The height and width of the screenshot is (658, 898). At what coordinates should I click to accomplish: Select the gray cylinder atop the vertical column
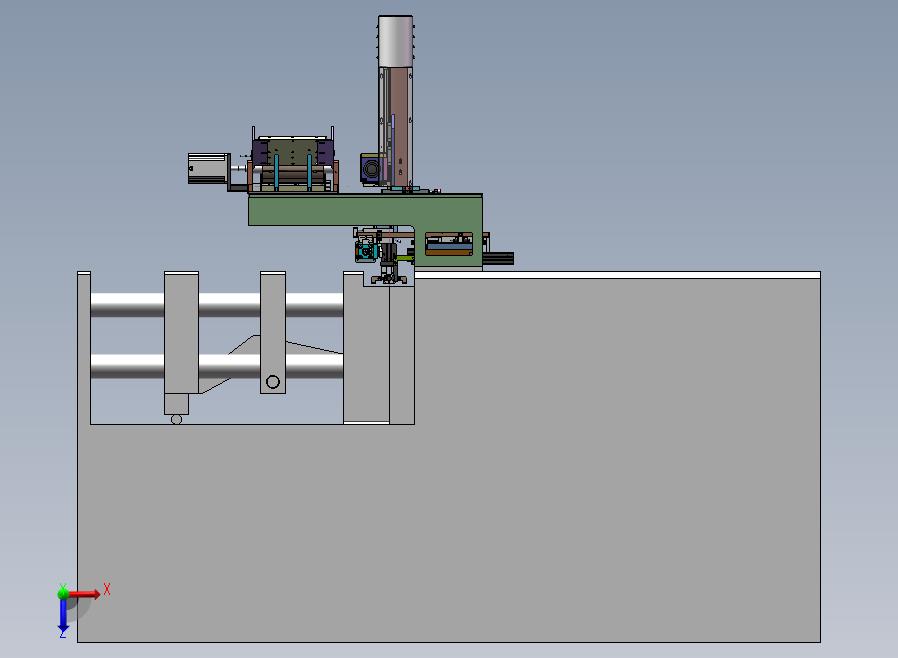(x=395, y=41)
